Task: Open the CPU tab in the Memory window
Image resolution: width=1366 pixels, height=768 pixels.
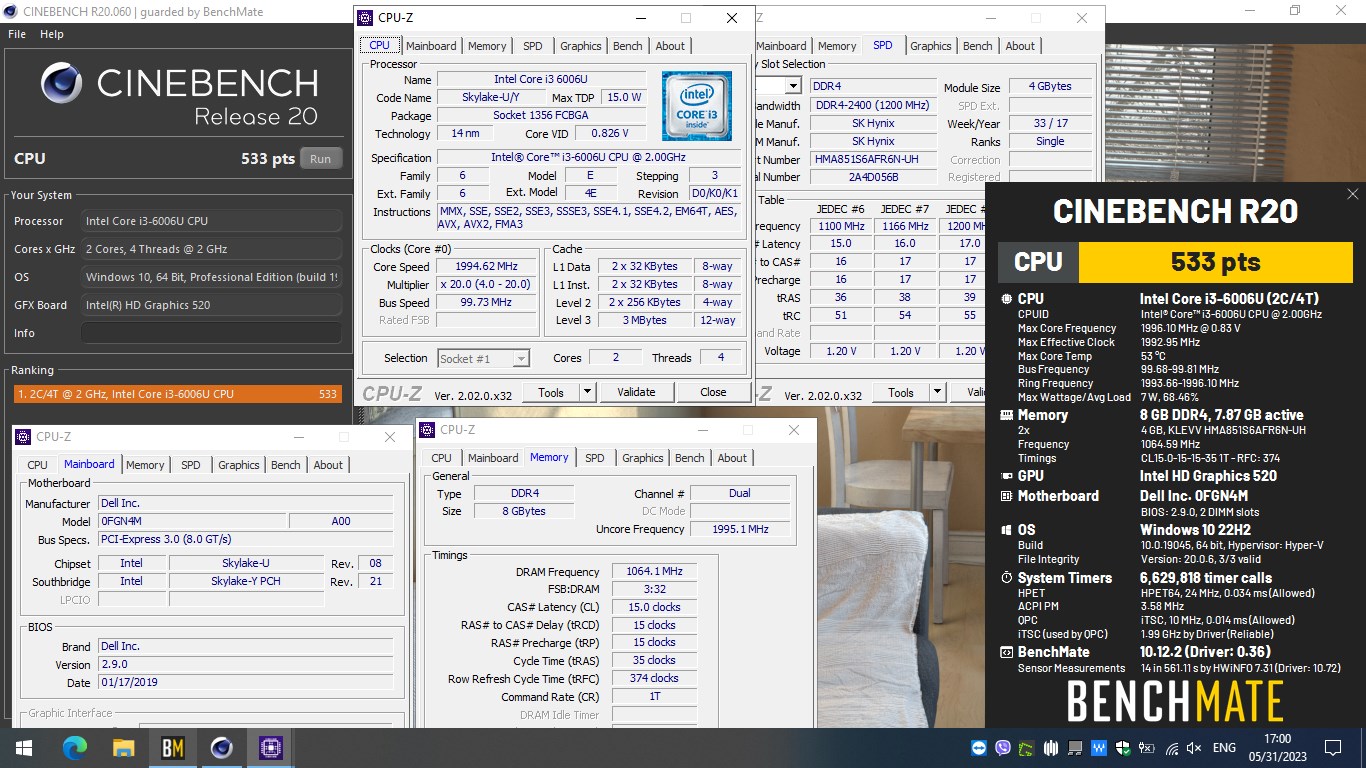Action: [x=441, y=458]
